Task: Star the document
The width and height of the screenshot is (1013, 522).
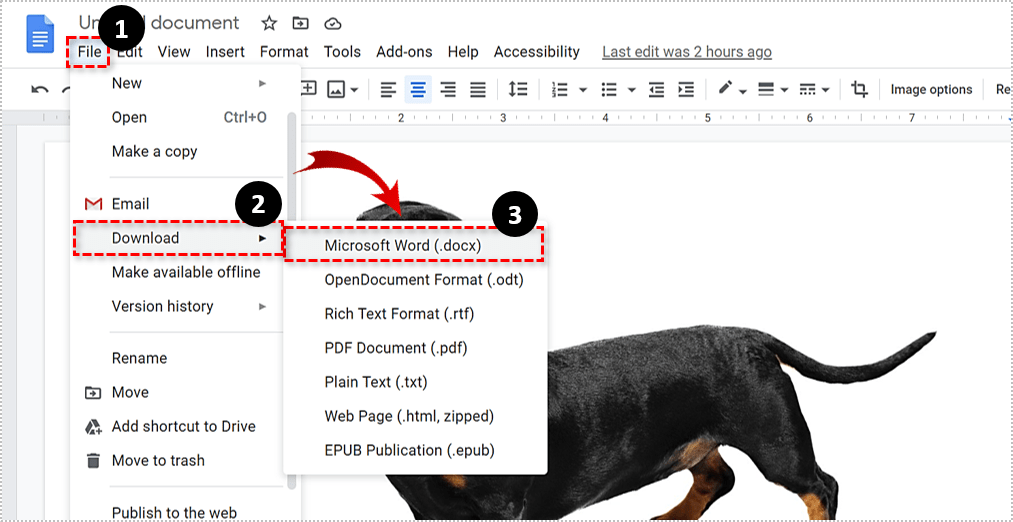Action: (269, 23)
